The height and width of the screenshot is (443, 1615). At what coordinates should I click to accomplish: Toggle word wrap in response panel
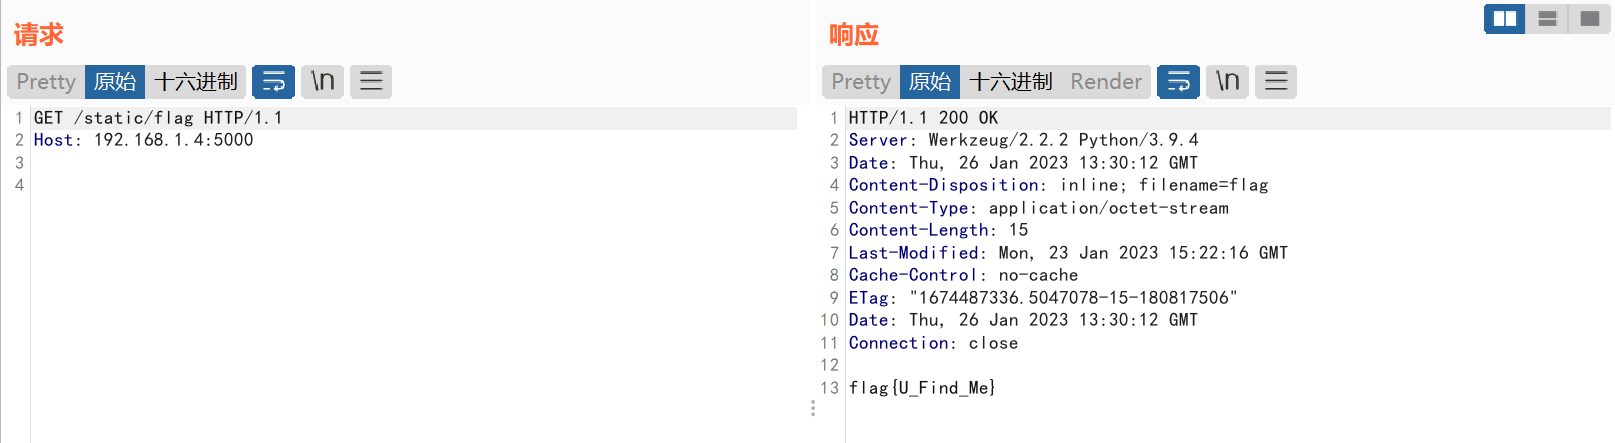(1178, 81)
